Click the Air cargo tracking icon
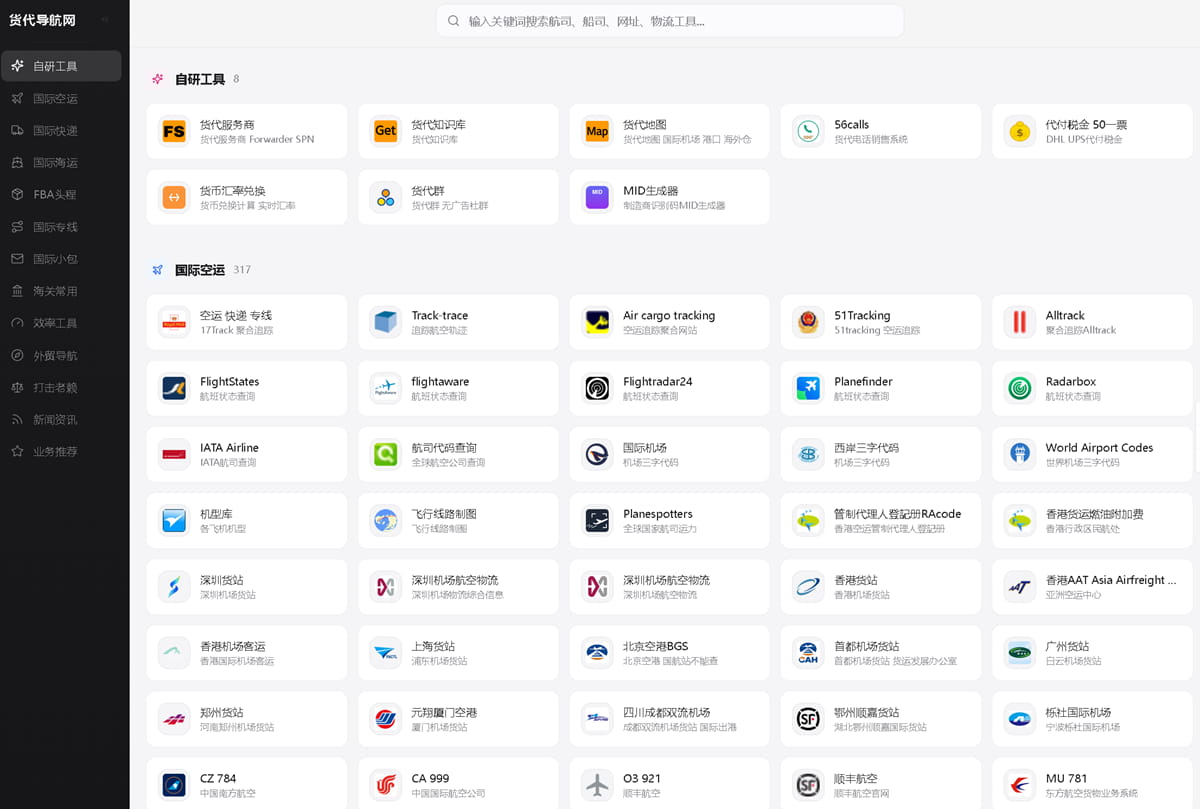The width and height of the screenshot is (1200, 809). [x=597, y=322]
